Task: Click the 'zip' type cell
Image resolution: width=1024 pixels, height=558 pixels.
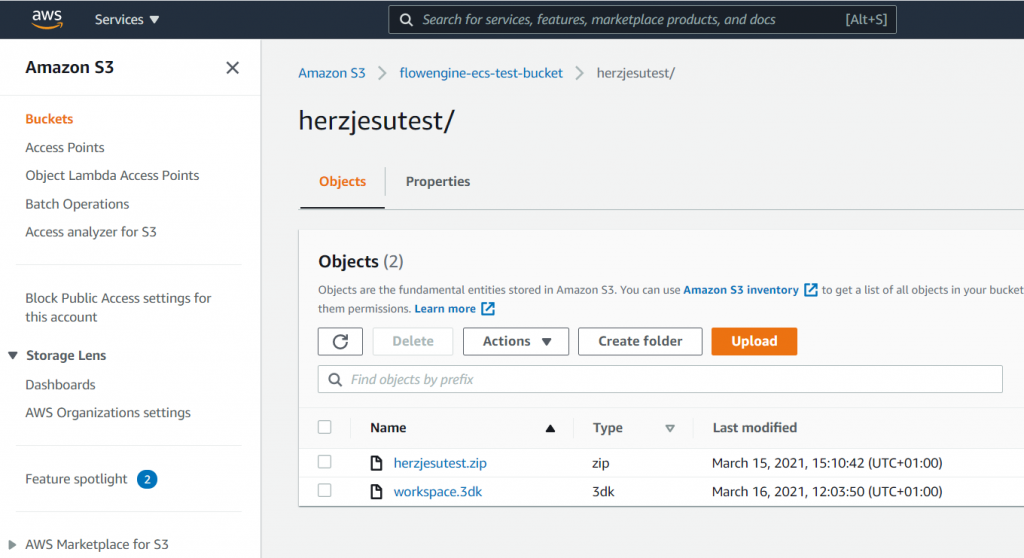Action: (x=601, y=463)
